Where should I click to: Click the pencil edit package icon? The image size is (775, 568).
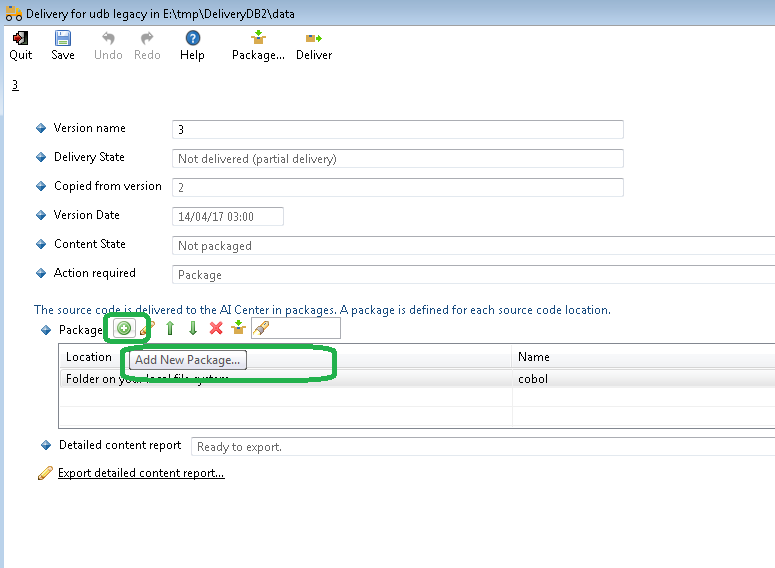pyautogui.click(x=147, y=328)
